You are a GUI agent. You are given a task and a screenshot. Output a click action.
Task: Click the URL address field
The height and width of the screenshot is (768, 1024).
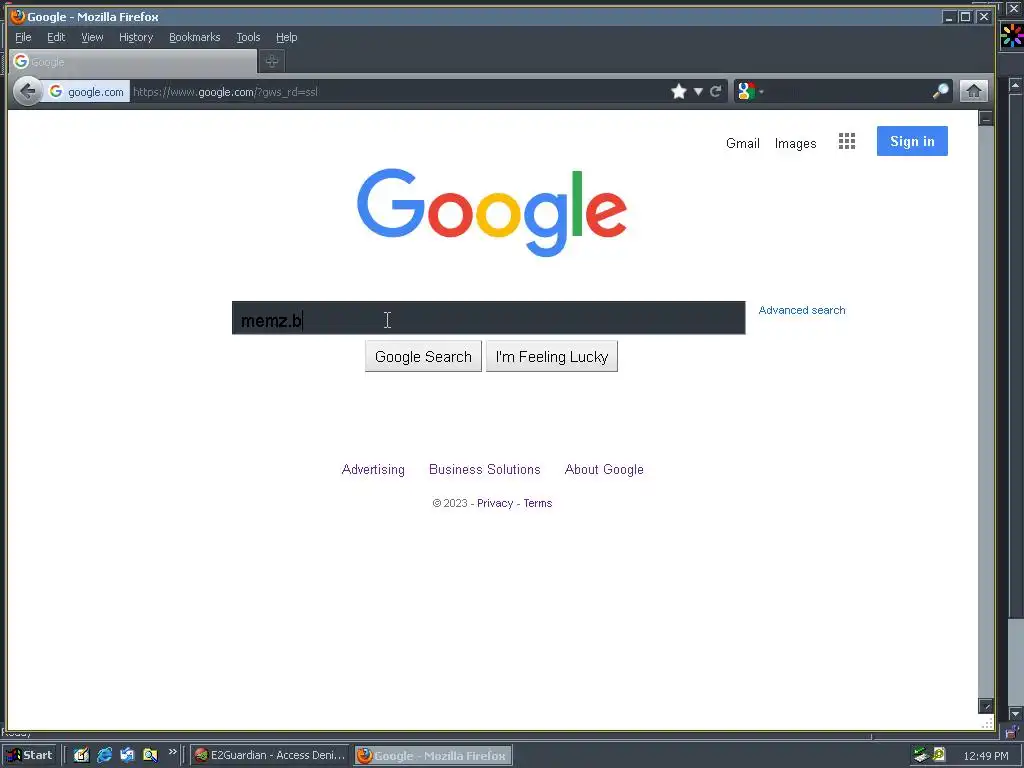(398, 92)
